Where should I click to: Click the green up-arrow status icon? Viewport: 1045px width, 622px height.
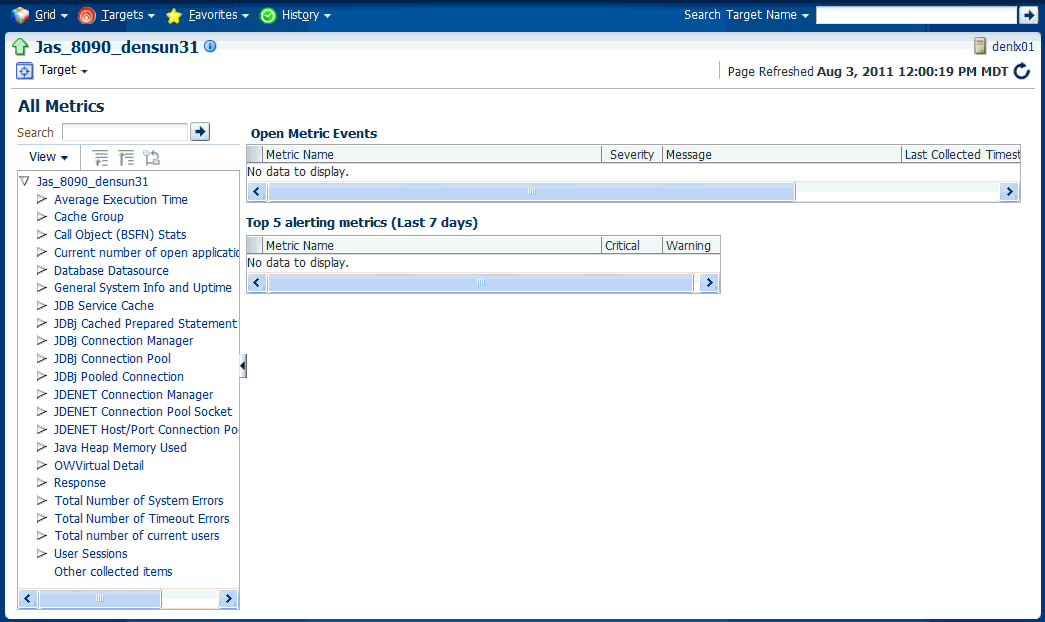coord(20,47)
